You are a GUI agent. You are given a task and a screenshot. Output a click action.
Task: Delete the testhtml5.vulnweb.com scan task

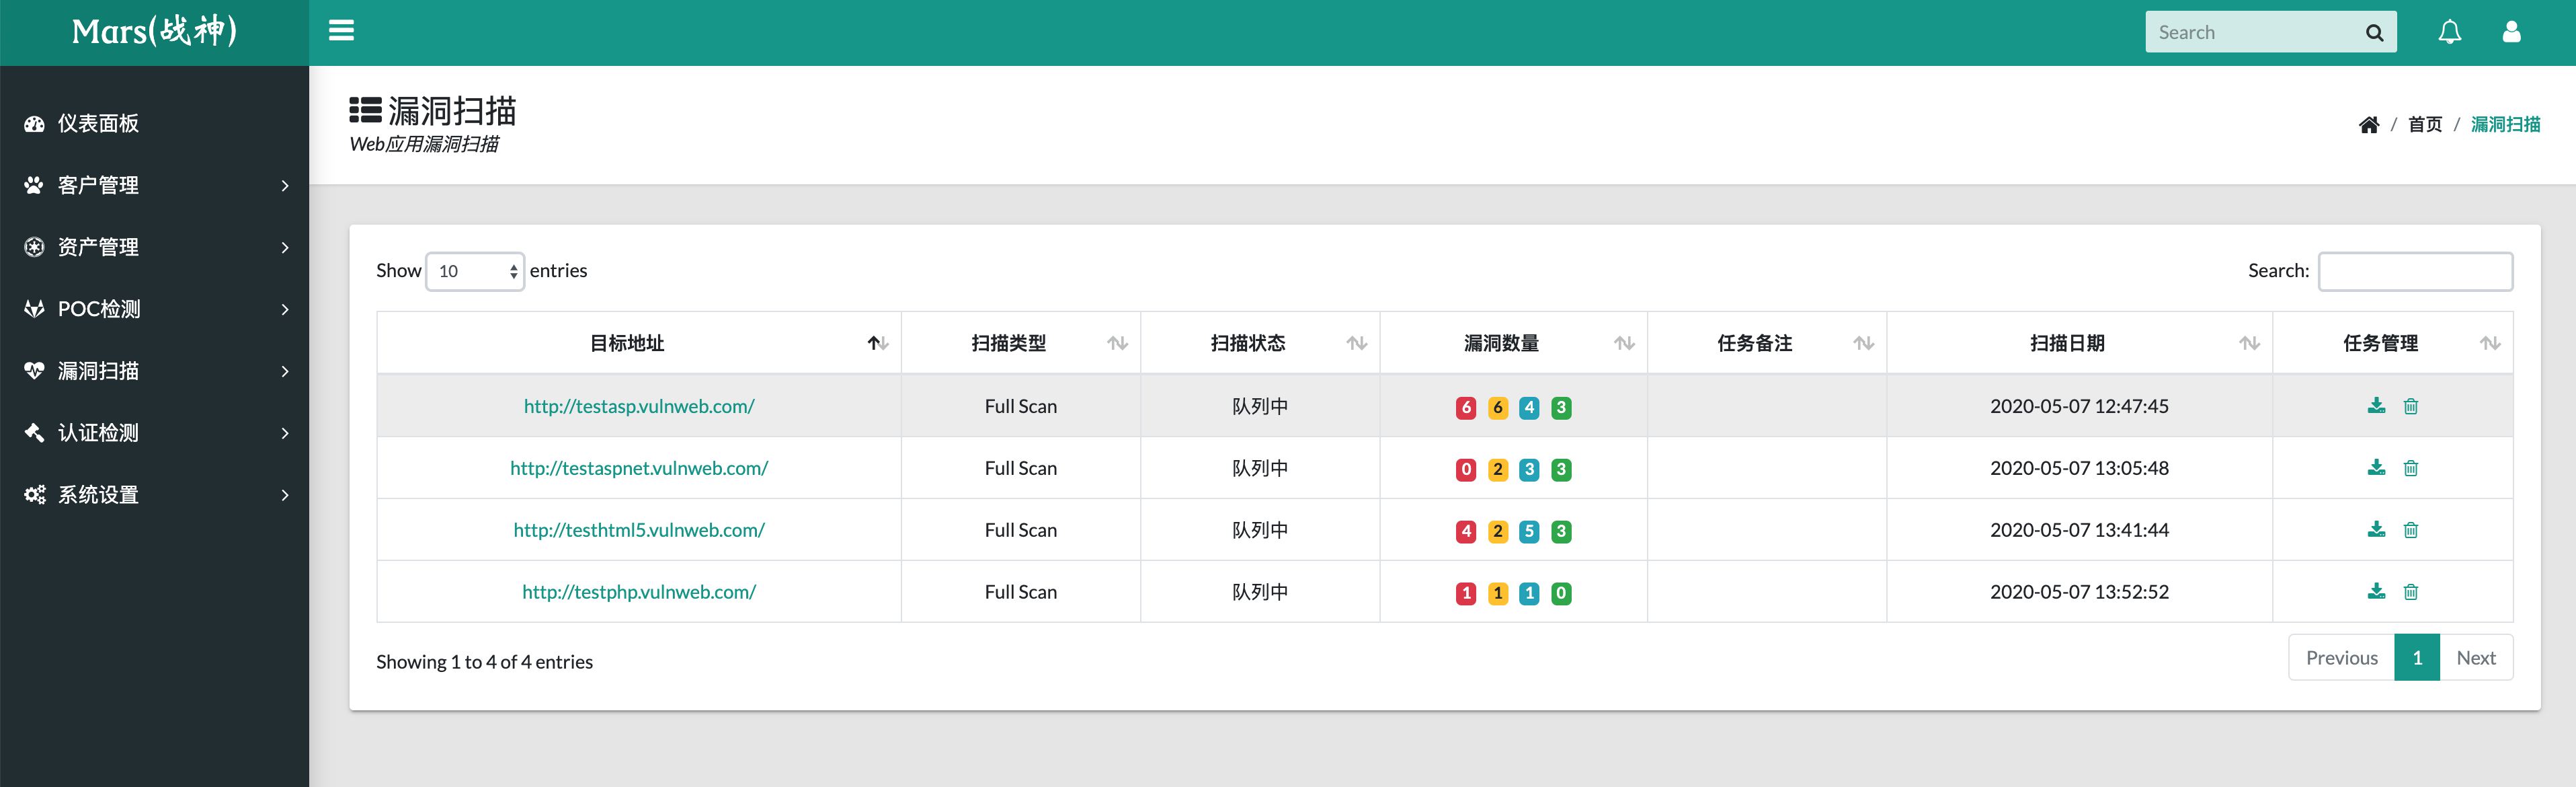(x=2411, y=530)
